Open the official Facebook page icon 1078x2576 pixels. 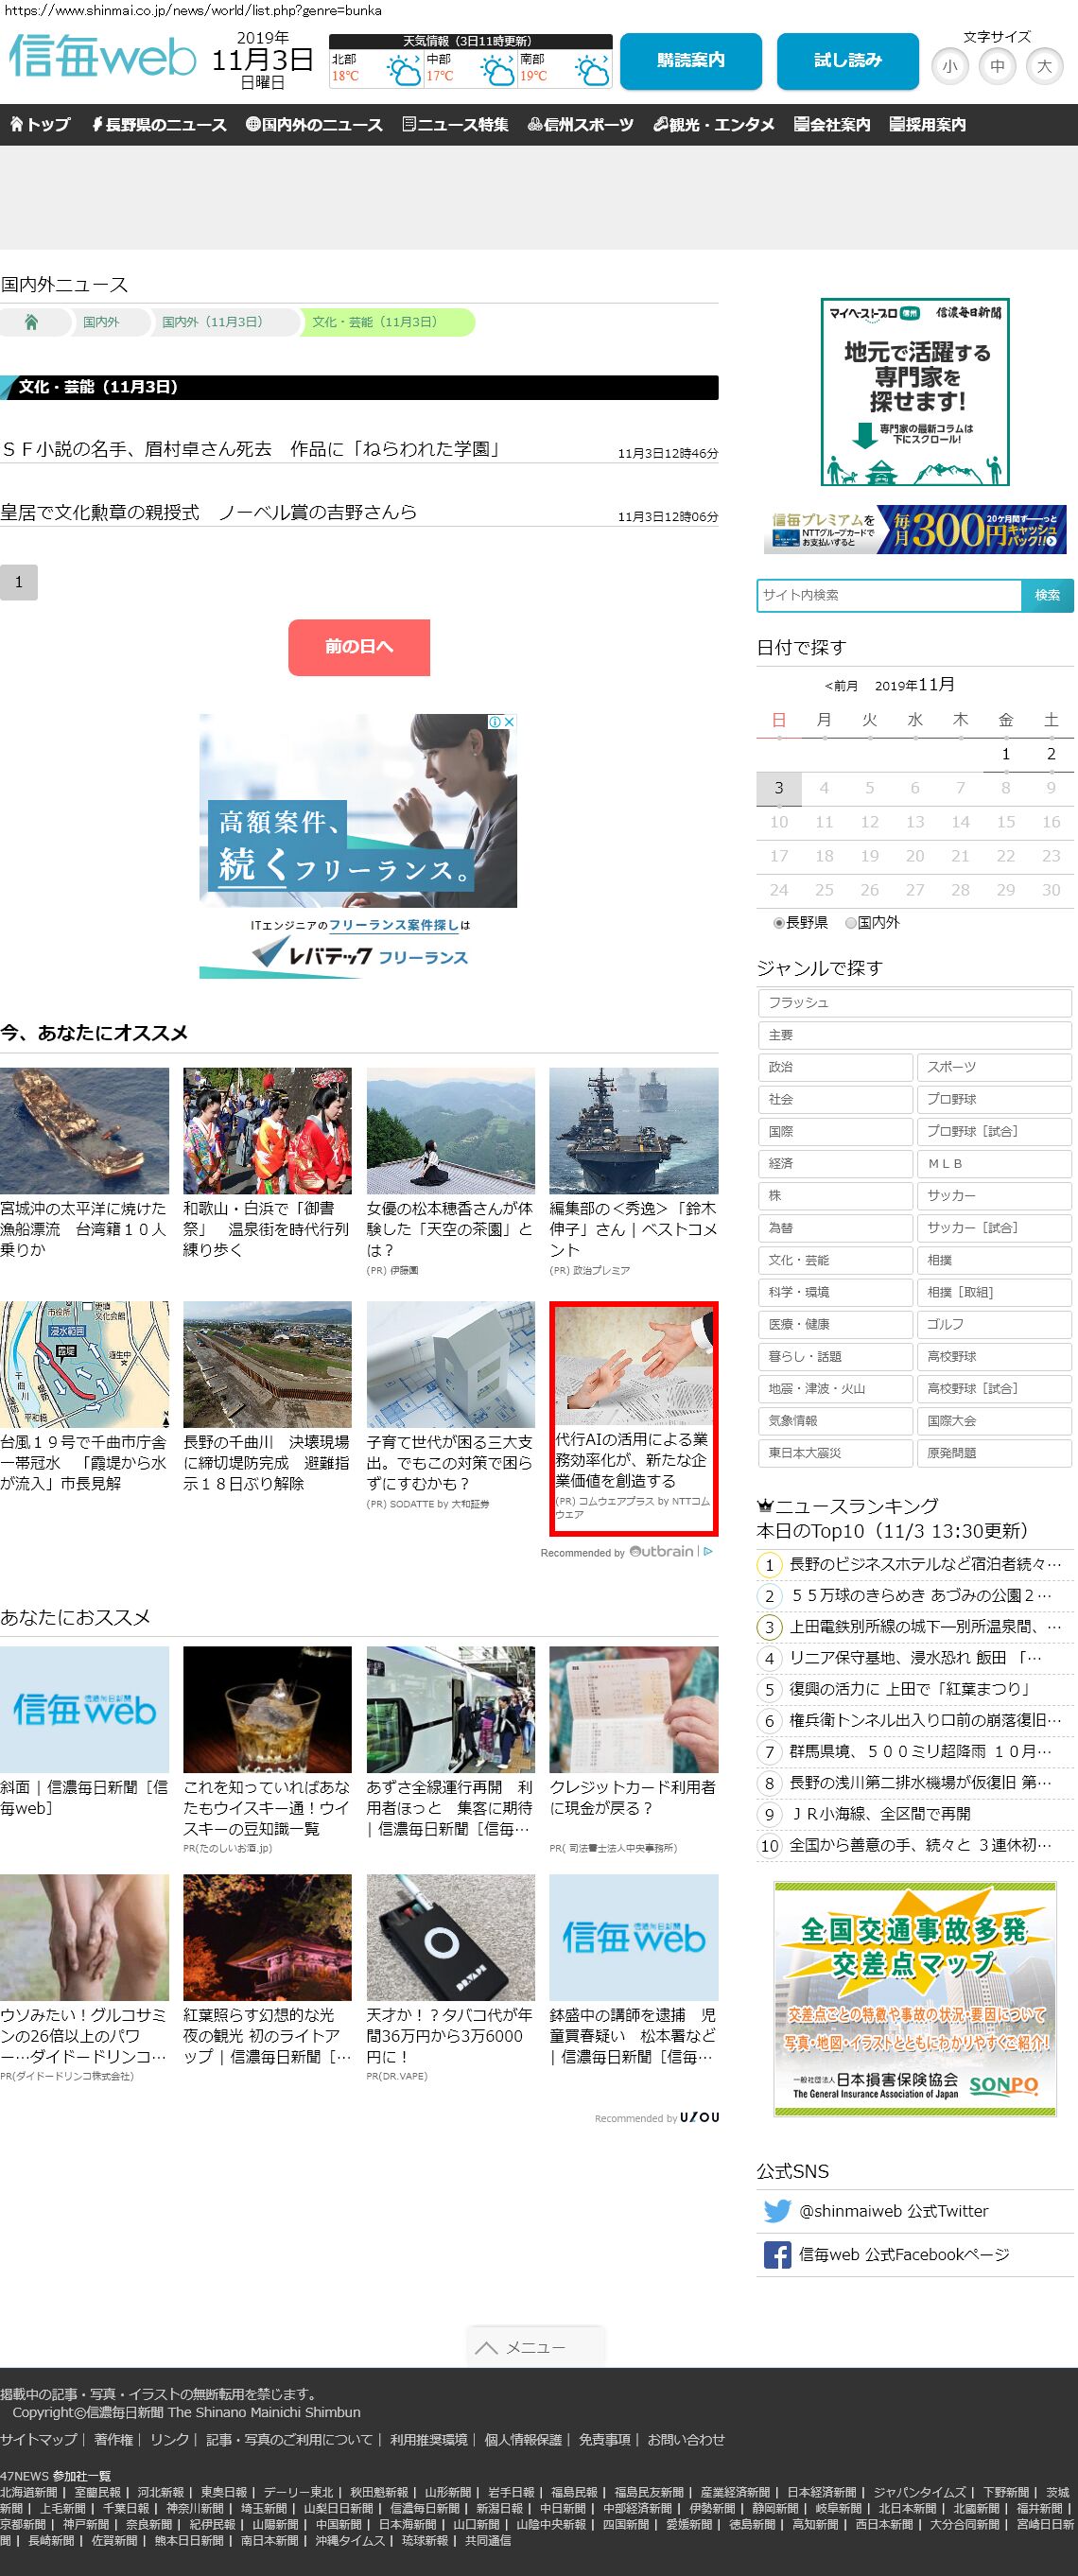click(777, 2254)
